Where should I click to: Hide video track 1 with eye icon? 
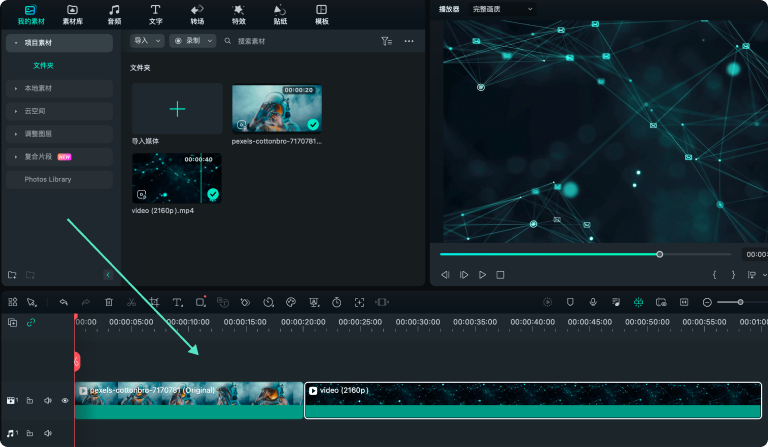[x=65, y=400]
